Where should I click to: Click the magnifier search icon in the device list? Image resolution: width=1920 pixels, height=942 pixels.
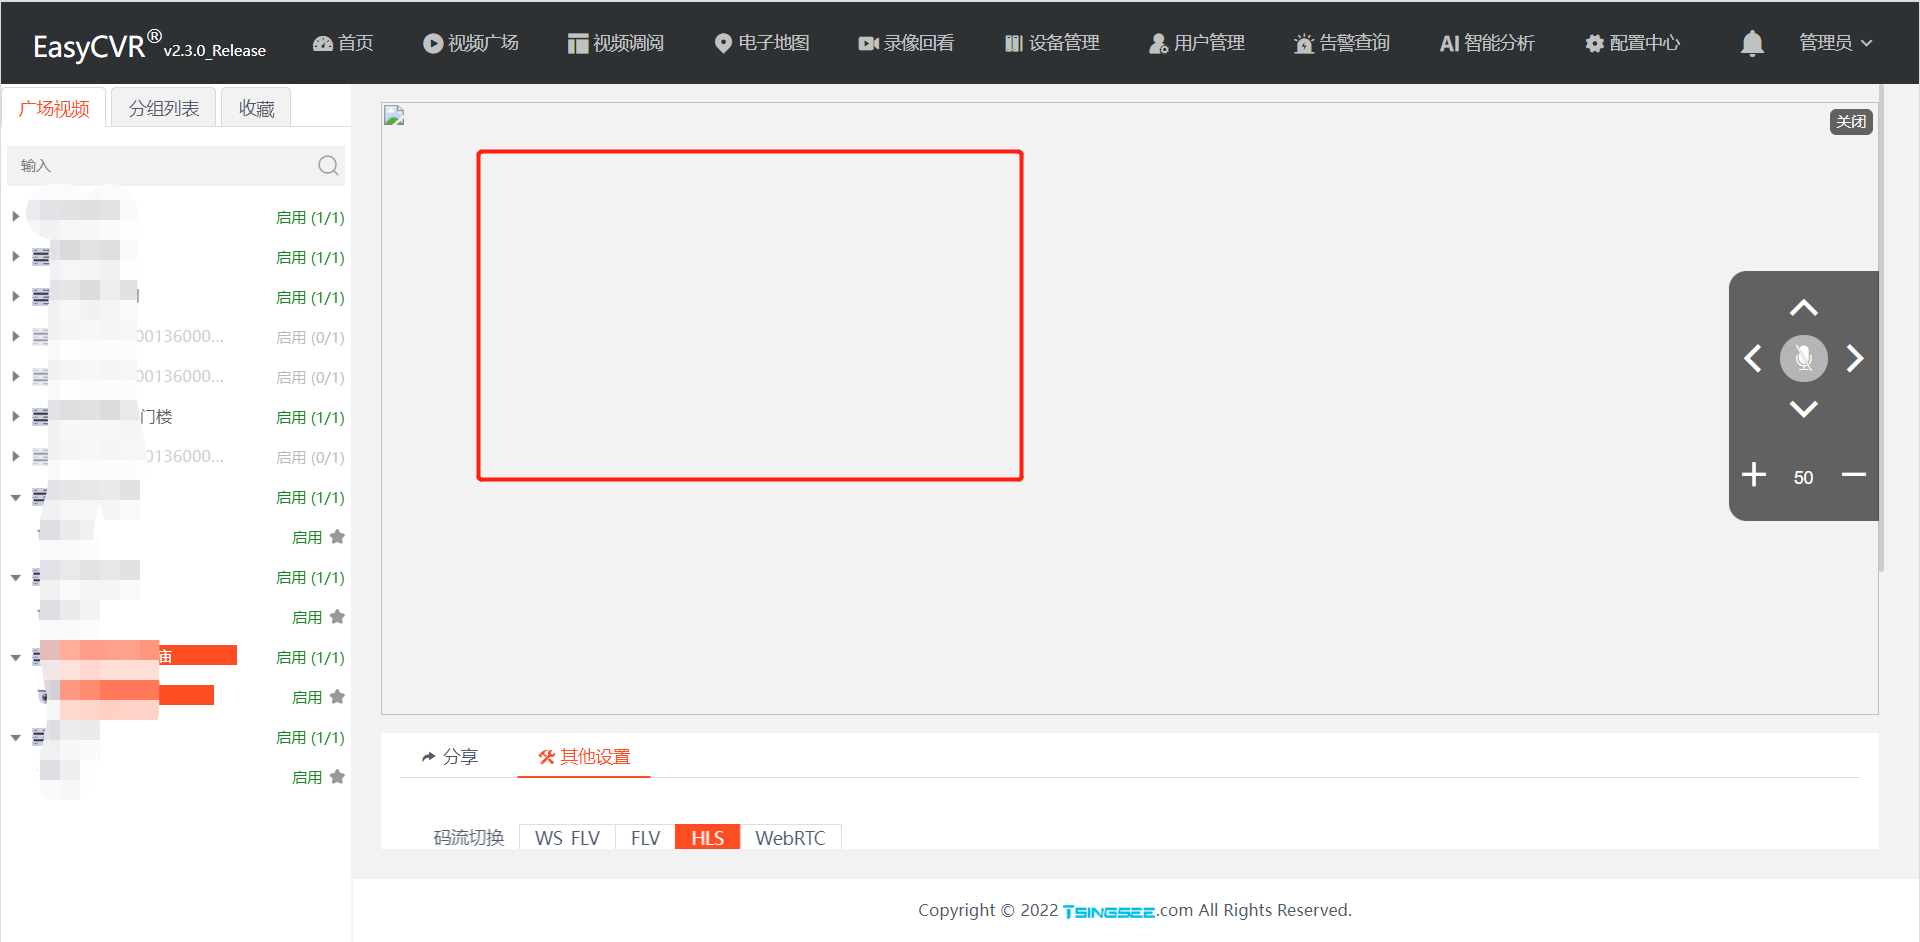click(x=328, y=166)
